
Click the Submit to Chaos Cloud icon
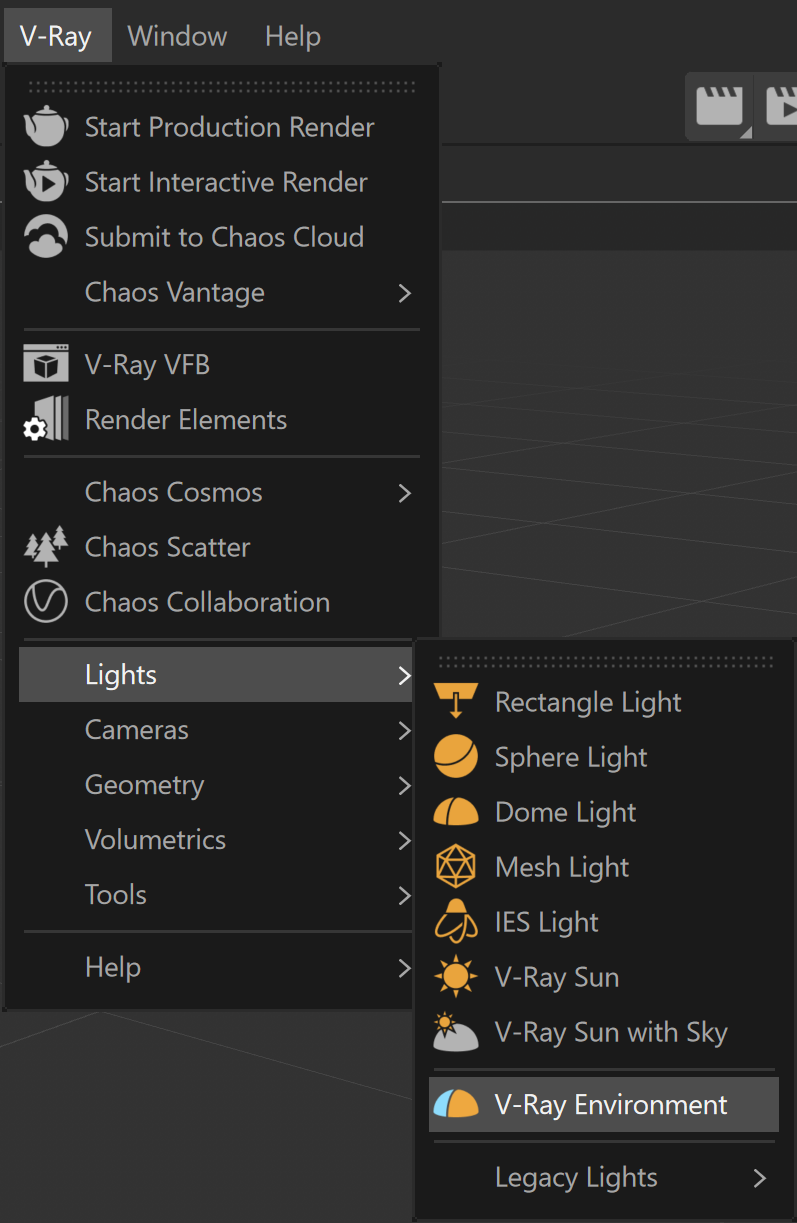(x=46, y=237)
